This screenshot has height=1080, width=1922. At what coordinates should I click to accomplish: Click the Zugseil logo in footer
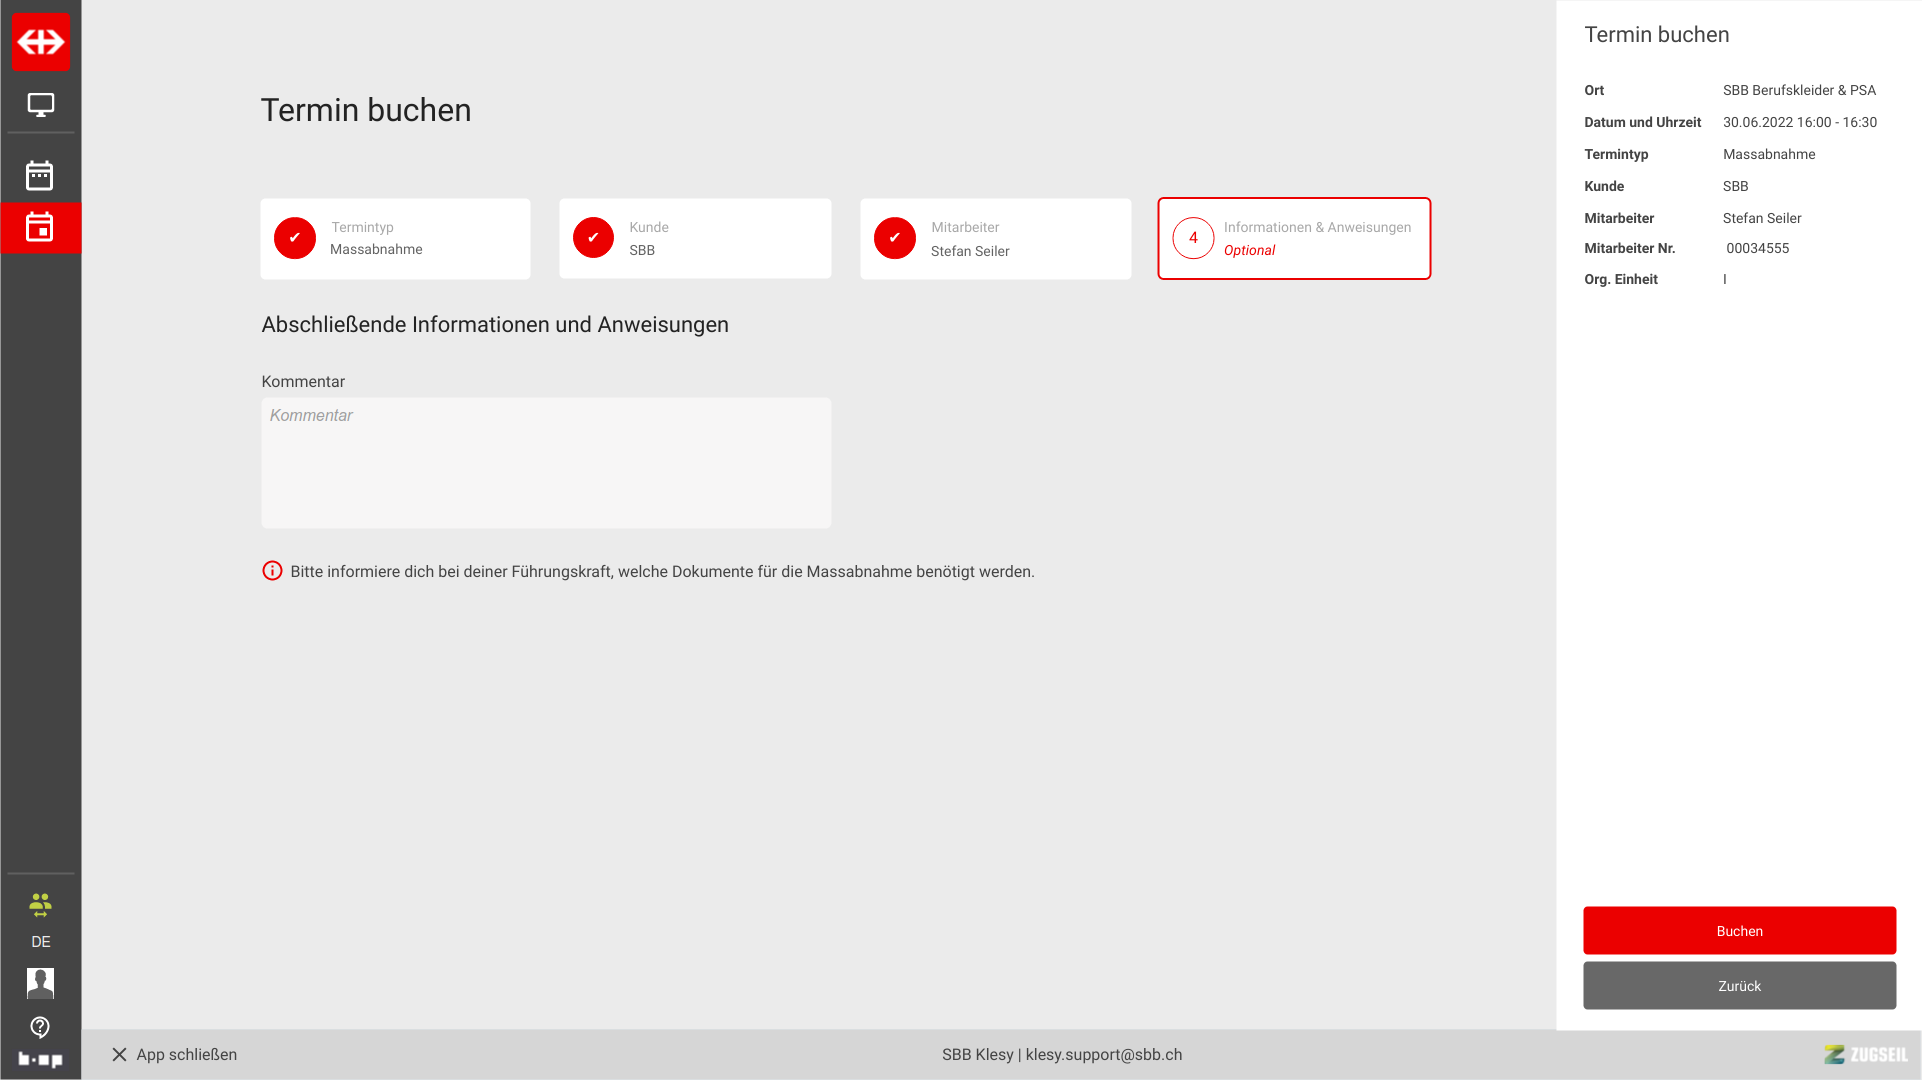[1865, 1055]
